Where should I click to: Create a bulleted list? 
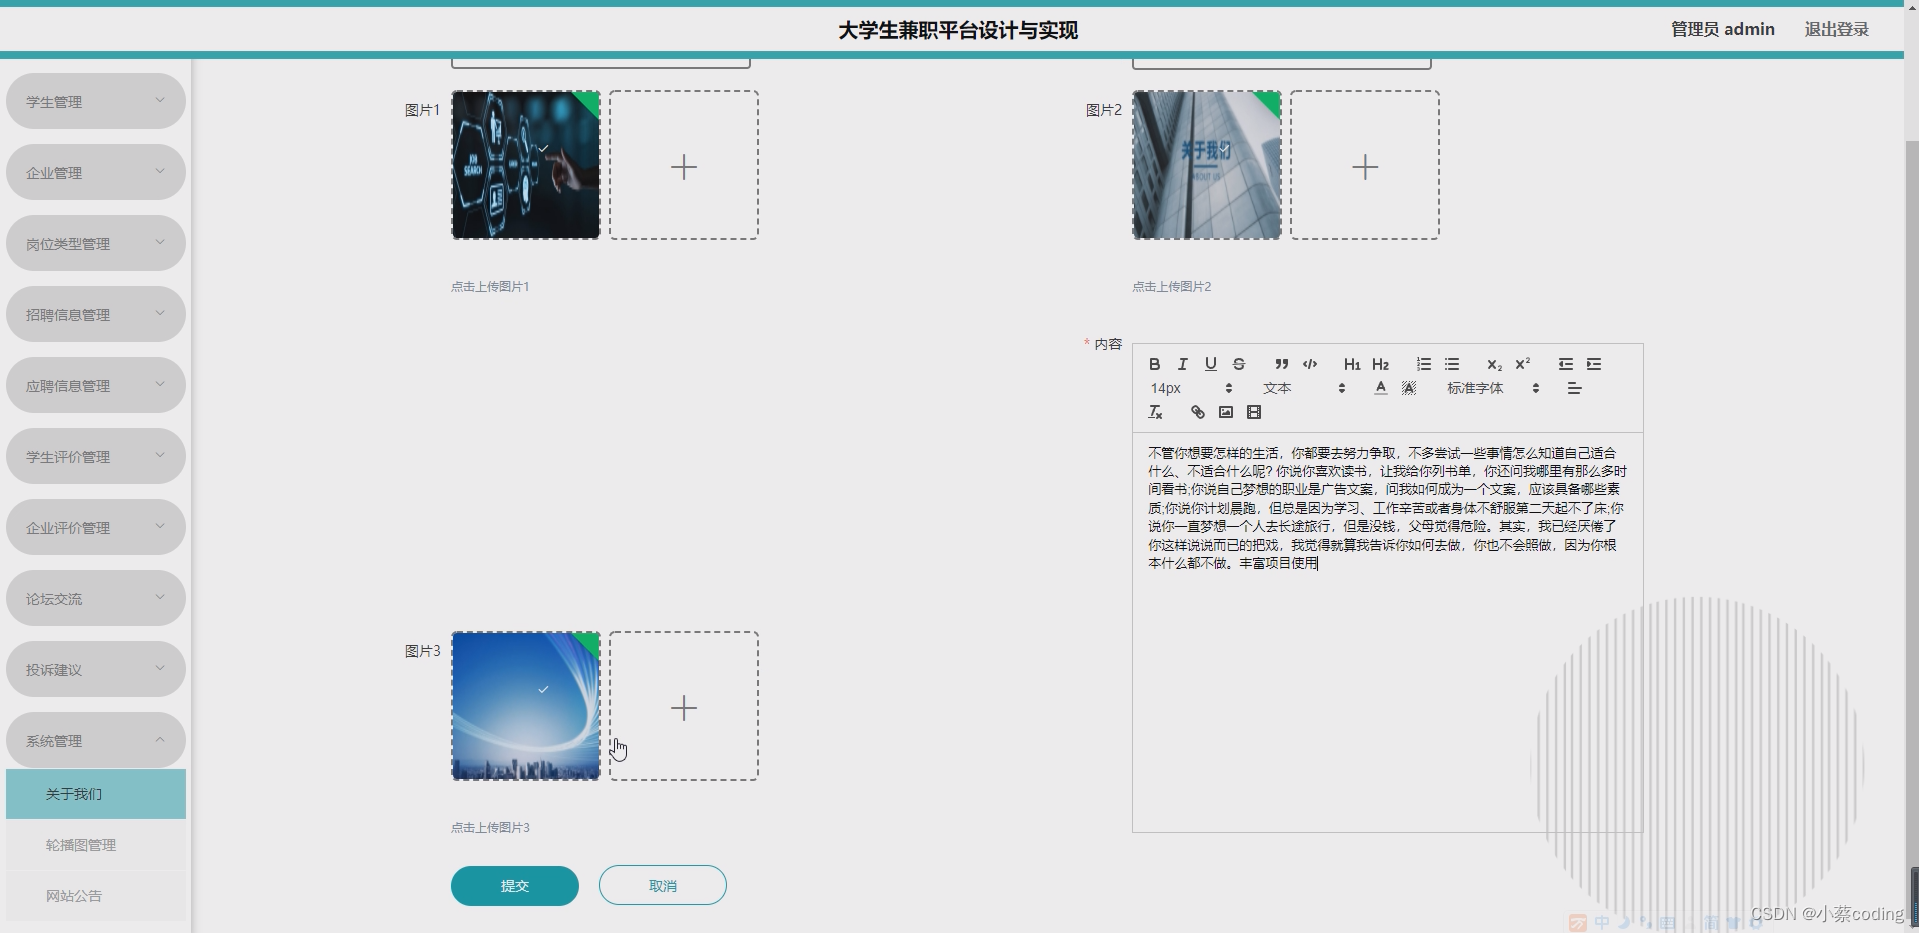(1451, 364)
